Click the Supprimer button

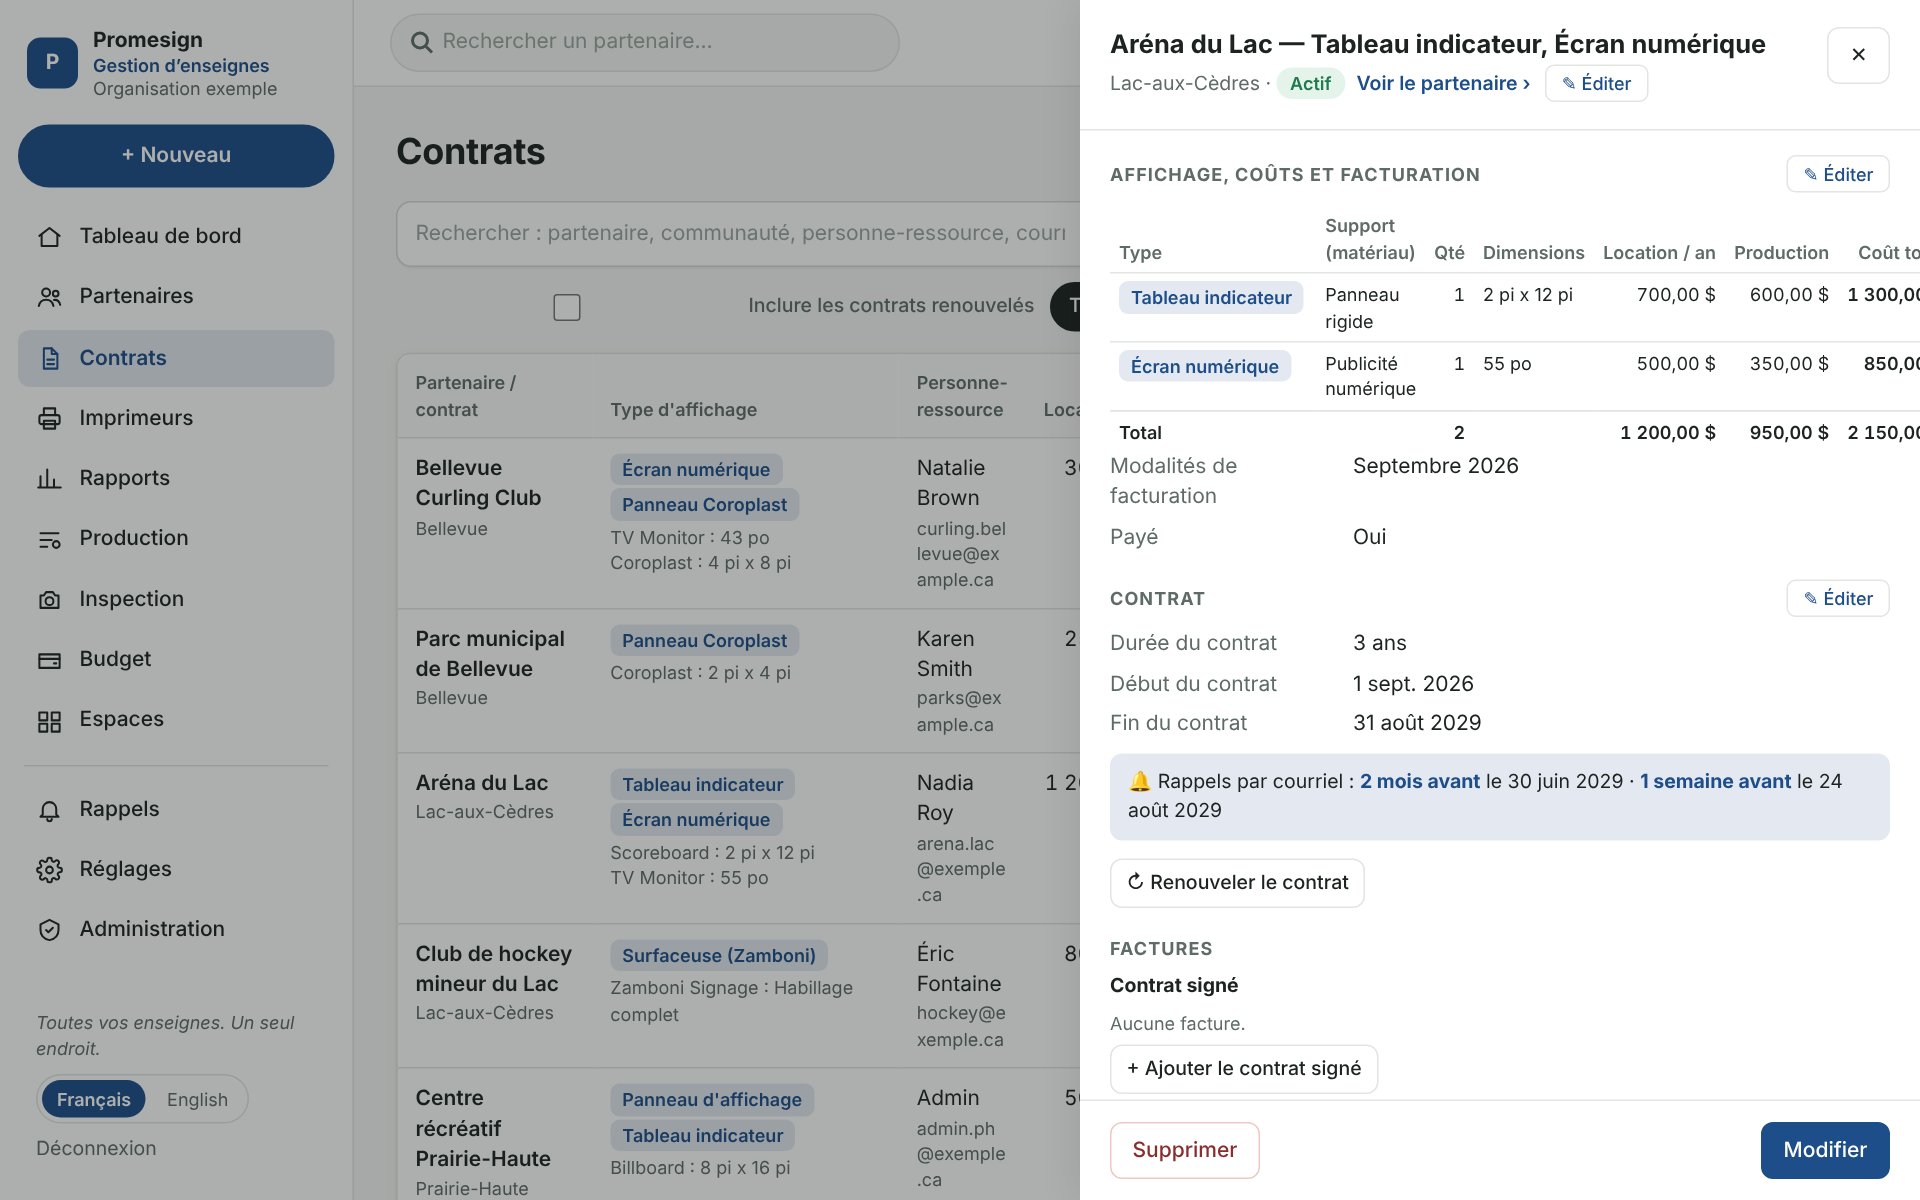pyautogui.click(x=1184, y=1150)
